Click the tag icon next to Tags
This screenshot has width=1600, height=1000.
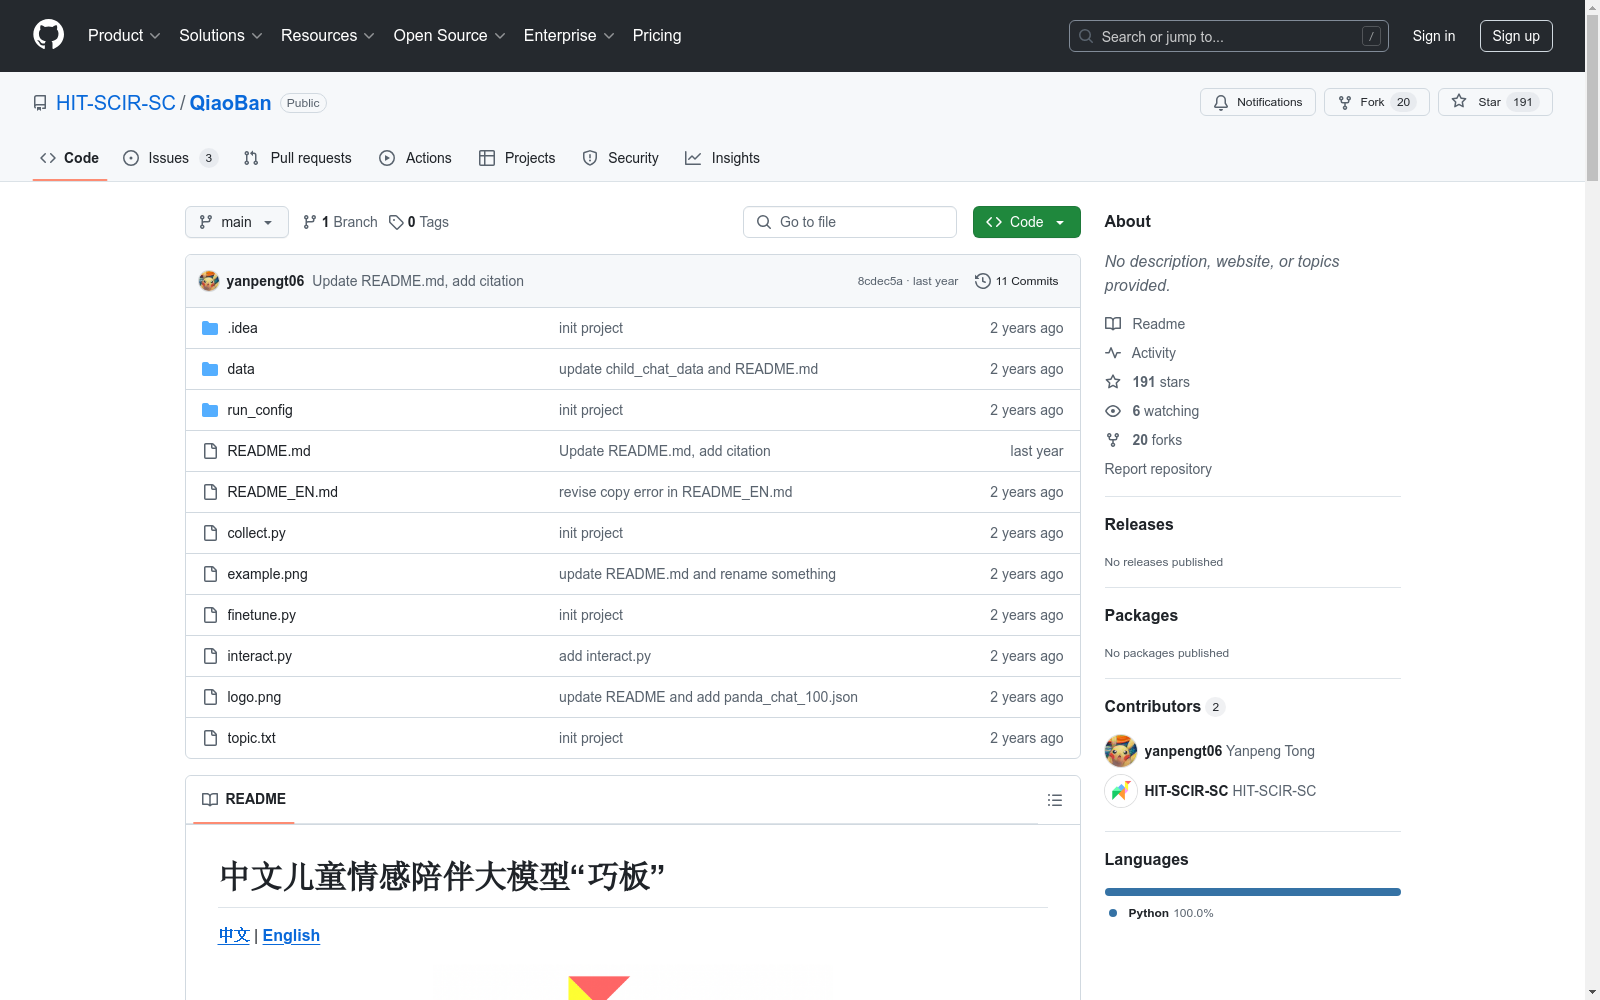click(396, 222)
